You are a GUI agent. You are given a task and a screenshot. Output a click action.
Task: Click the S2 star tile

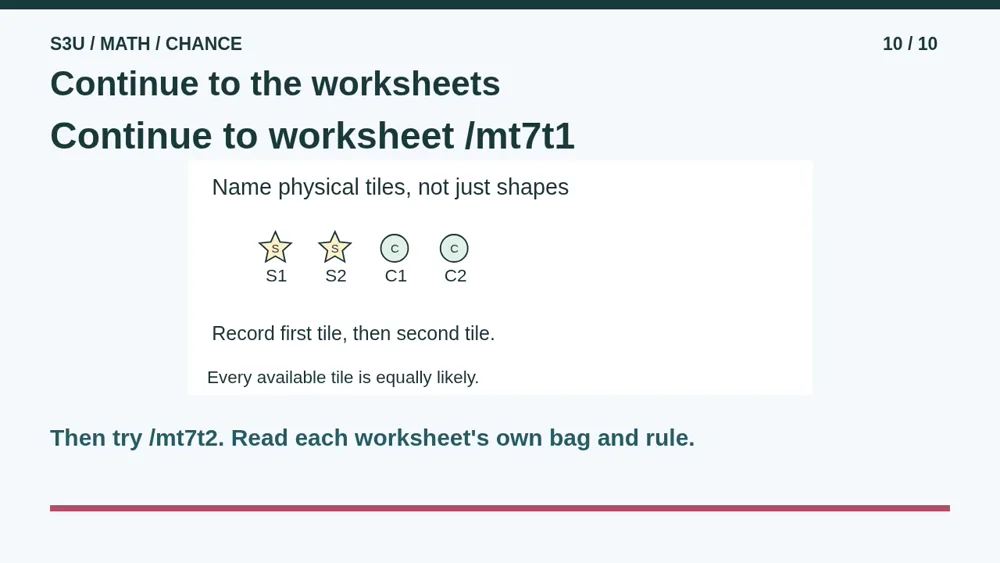click(x=335, y=247)
